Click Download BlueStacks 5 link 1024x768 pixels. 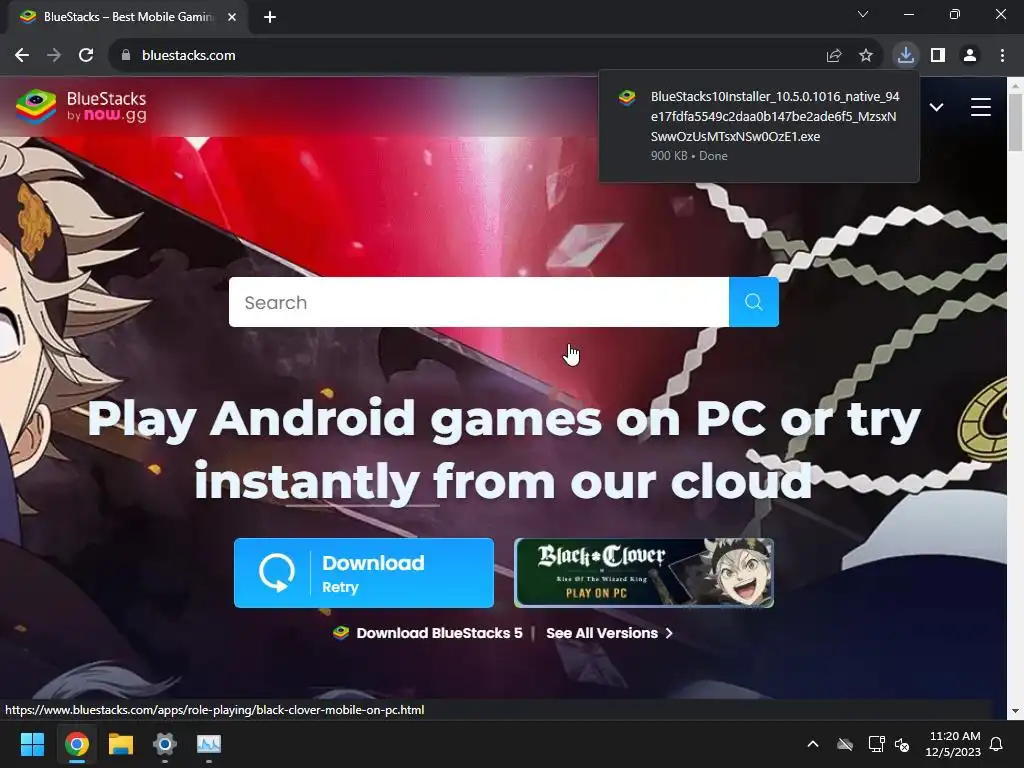click(x=428, y=633)
